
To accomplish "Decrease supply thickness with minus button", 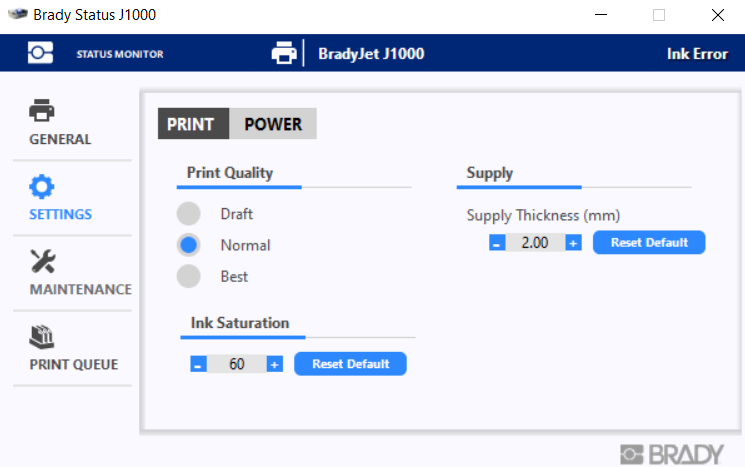I will [497, 243].
